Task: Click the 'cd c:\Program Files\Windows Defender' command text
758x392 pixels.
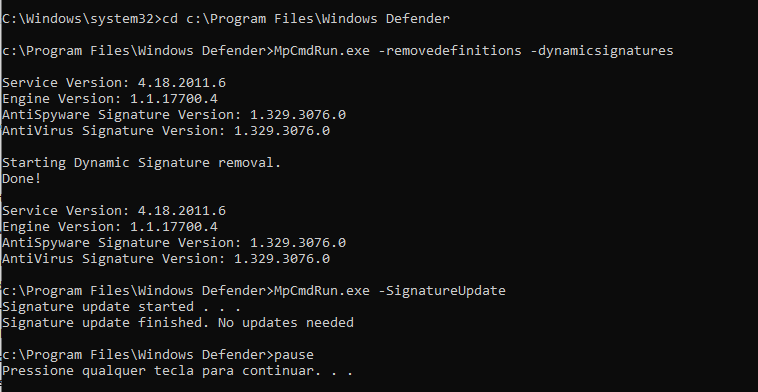Action: pyautogui.click(x=306, y=19)
